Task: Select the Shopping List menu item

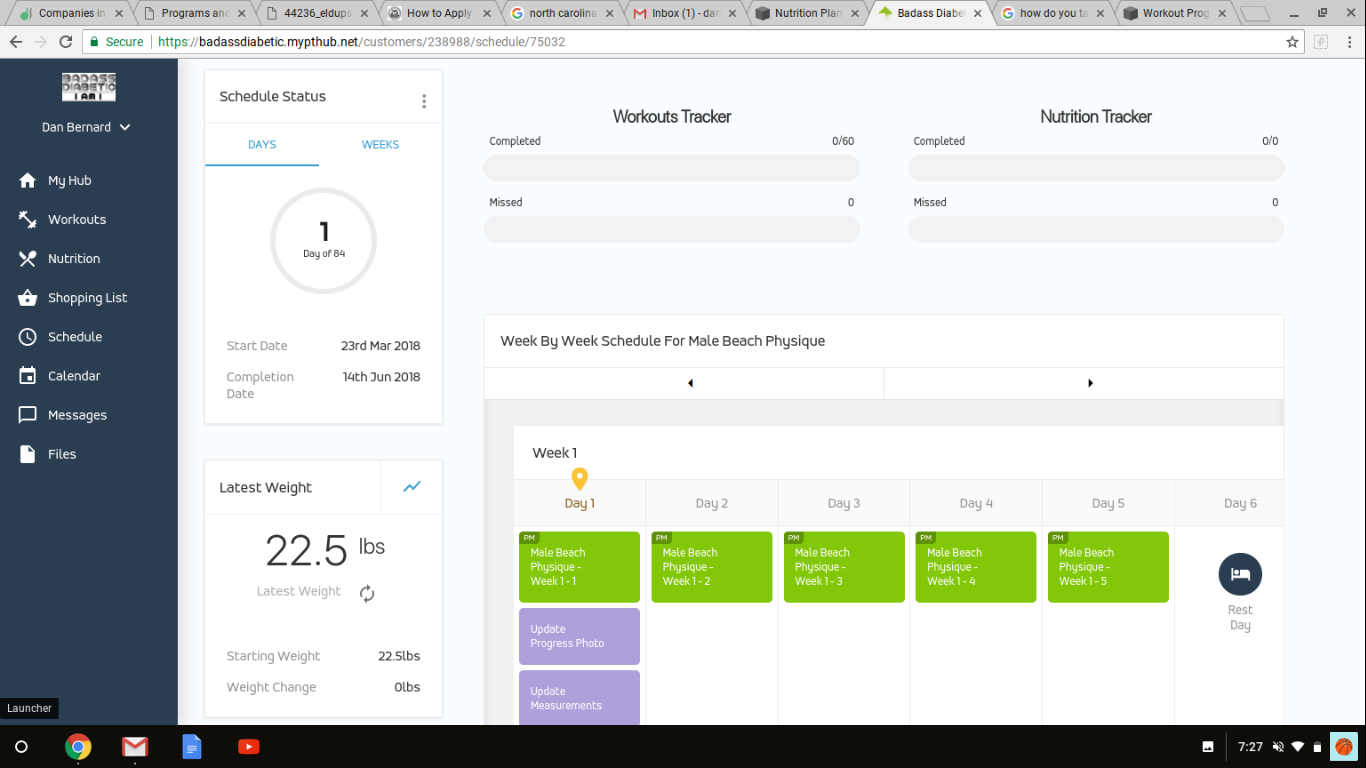Action: coord(89,297)
